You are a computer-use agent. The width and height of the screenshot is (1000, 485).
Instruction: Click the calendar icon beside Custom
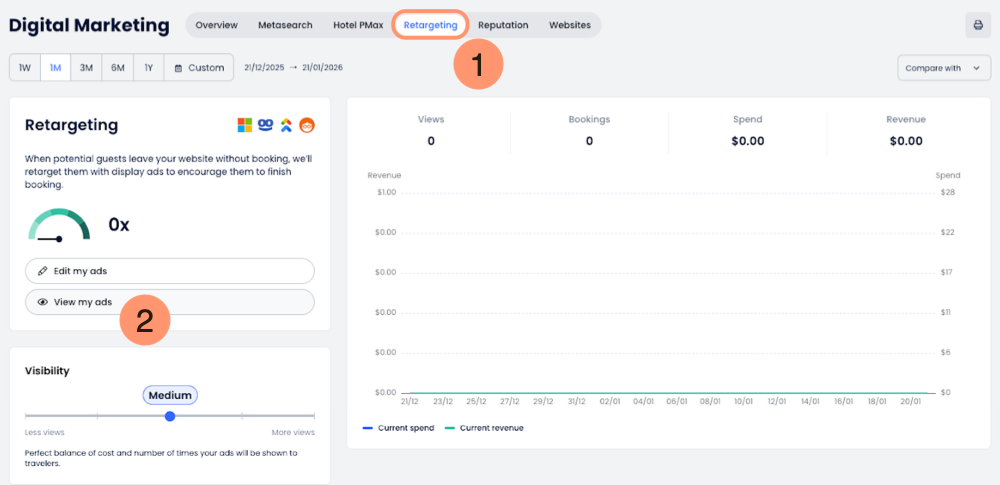pos(178,68)
